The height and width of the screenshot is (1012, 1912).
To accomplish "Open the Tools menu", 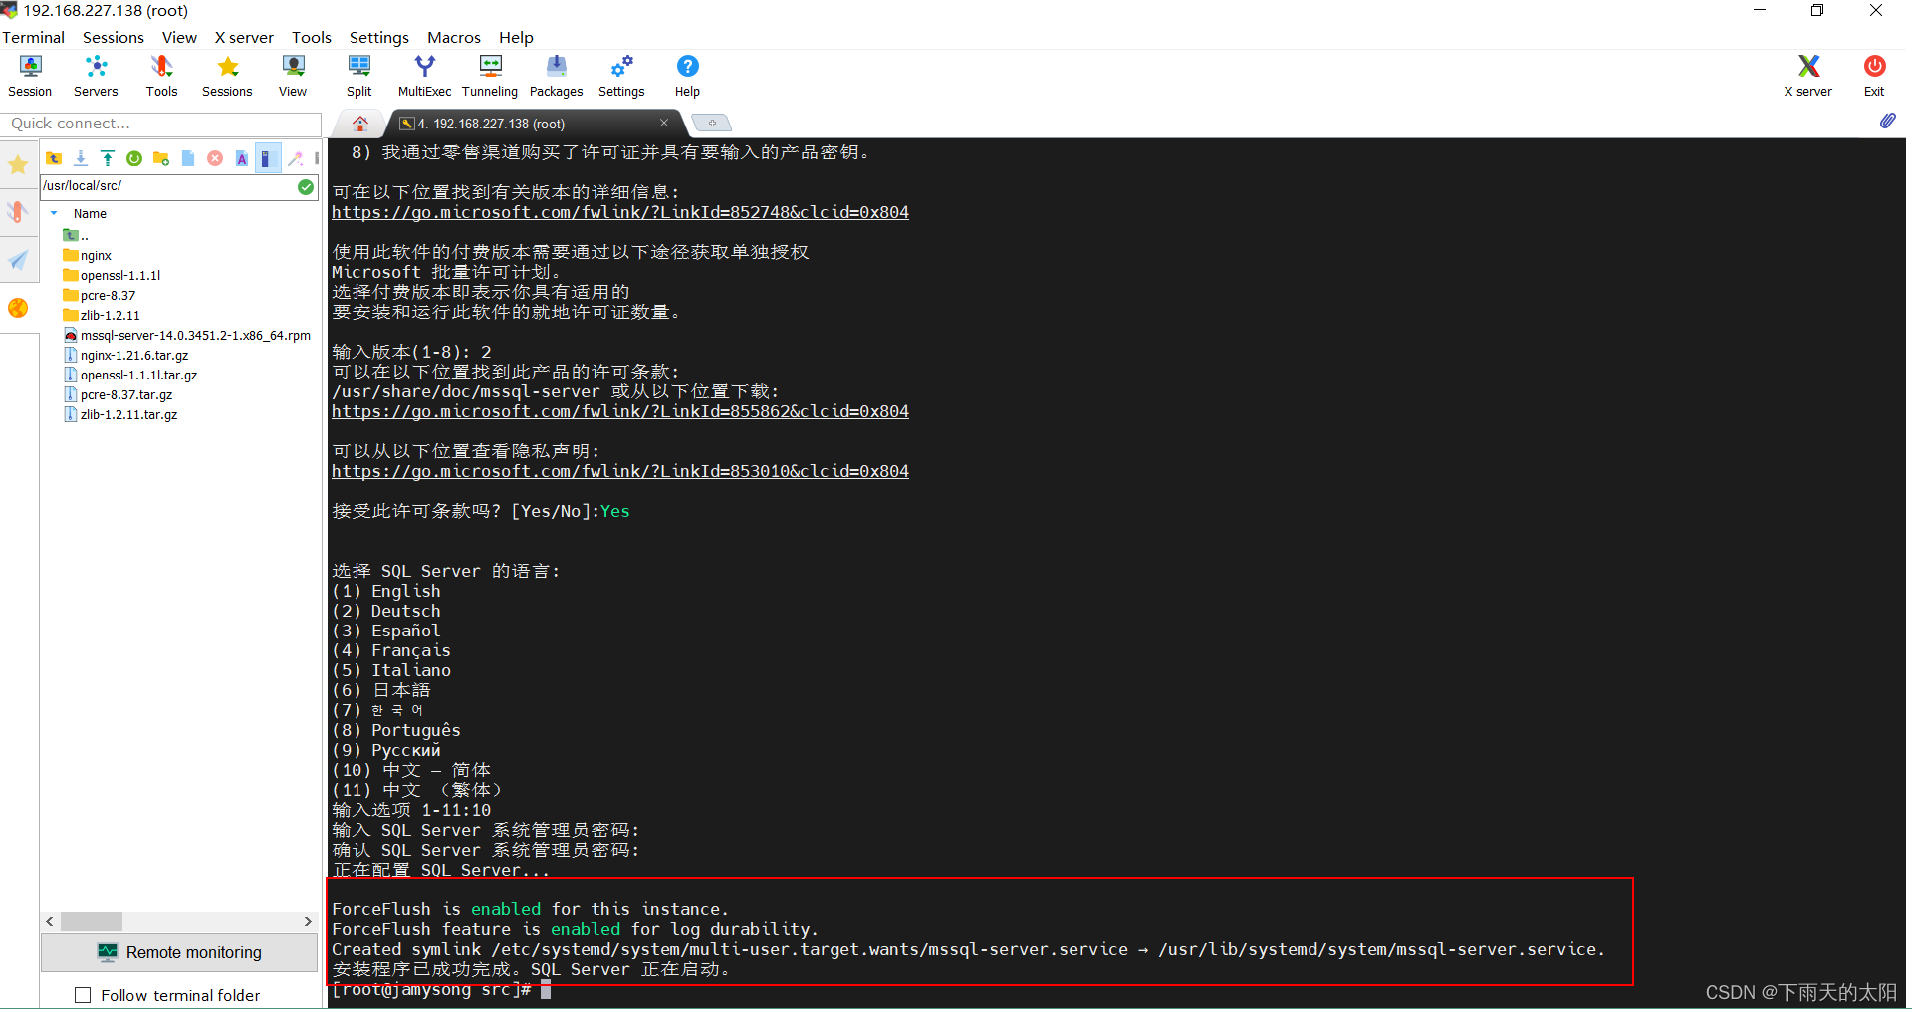I will tap(311, 37).
